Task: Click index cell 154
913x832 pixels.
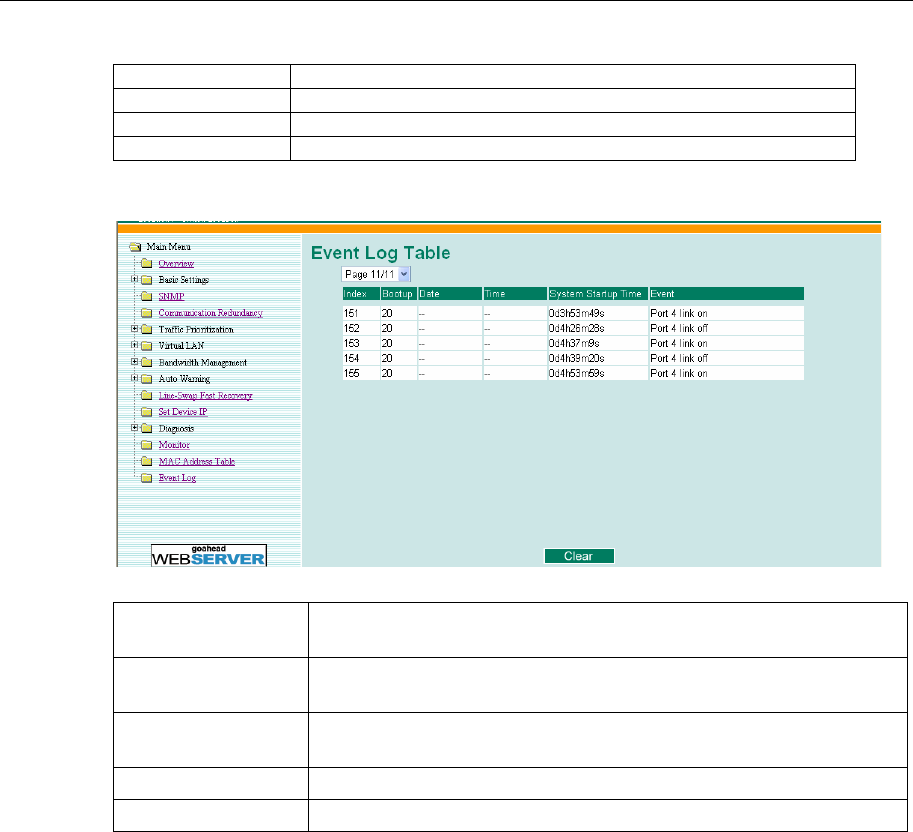Action: [361, 359]
